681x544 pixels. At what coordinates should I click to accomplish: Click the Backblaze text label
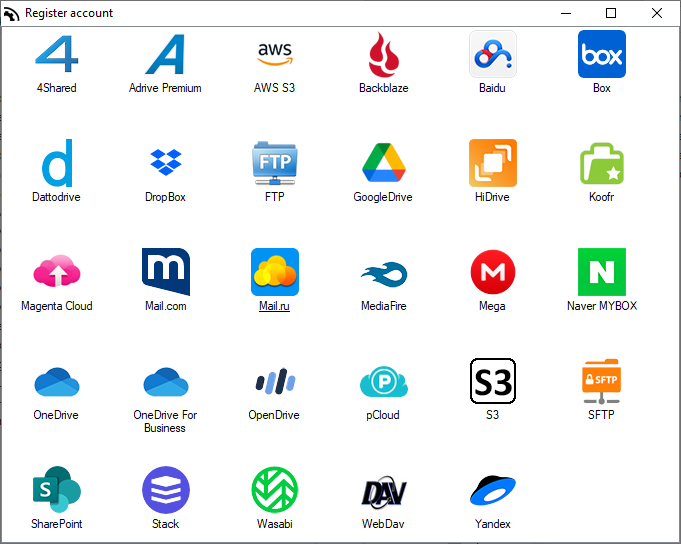pos(383,88)
